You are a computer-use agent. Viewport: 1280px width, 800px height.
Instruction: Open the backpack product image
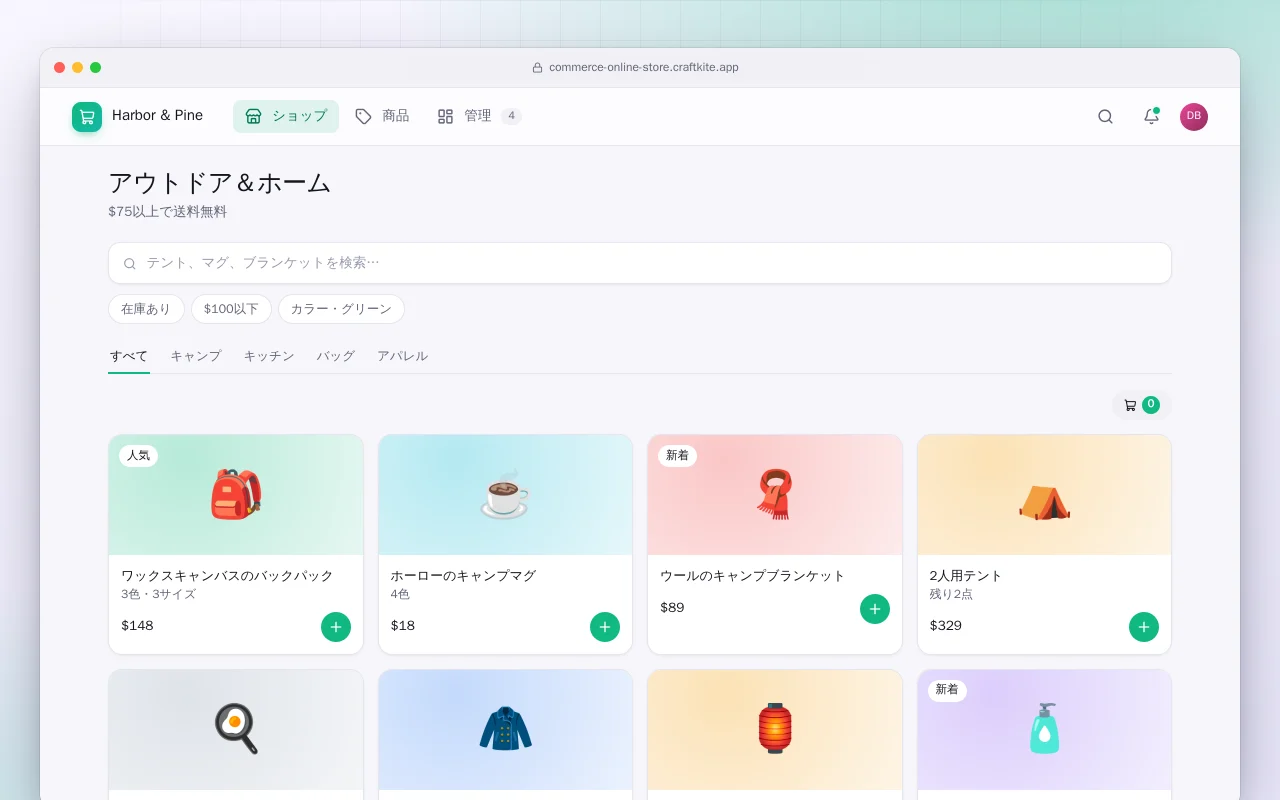(236, 495)
